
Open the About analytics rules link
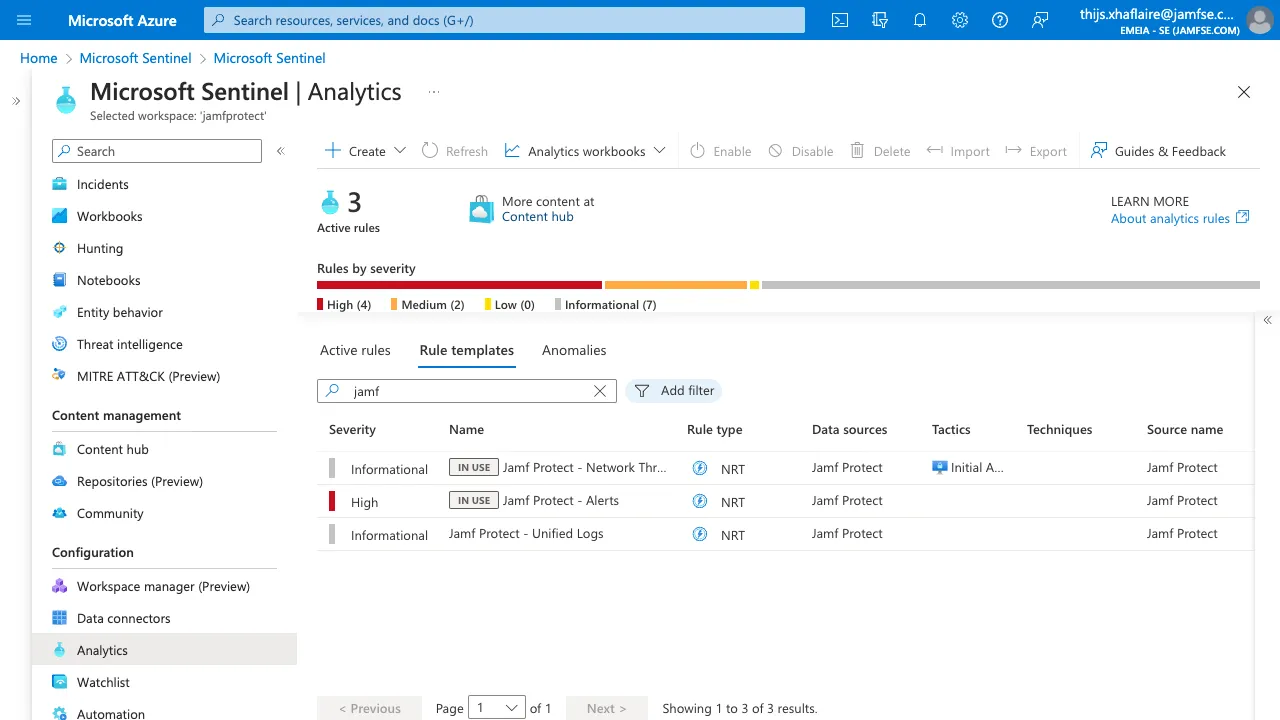(x=1172, y=218)
